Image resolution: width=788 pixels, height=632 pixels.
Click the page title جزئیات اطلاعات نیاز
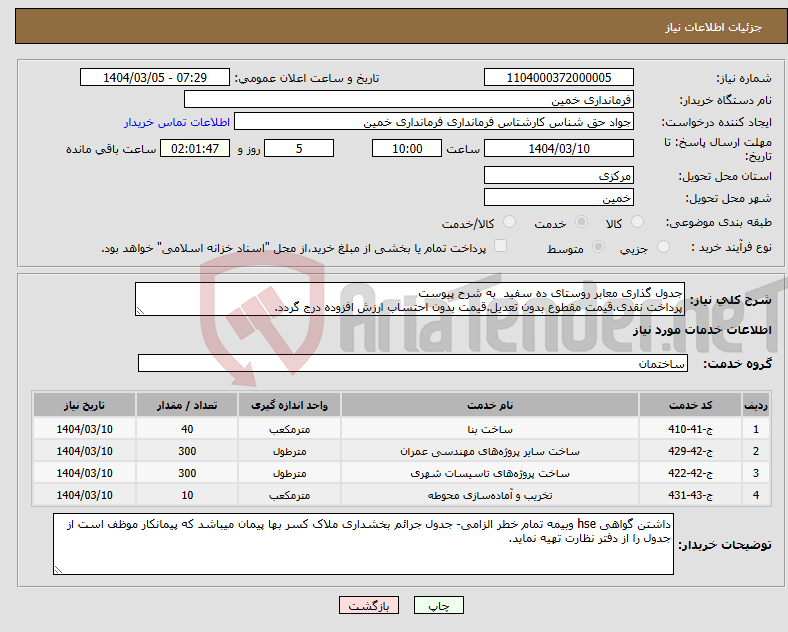click(x=714, y=27)
